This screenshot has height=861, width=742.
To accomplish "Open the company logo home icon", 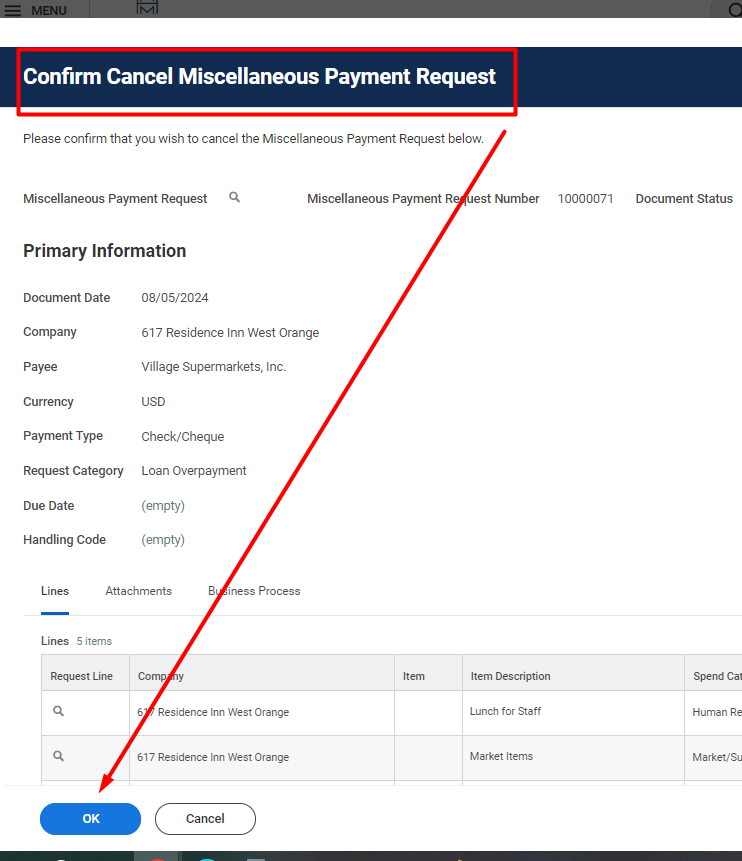I will click(147, 8).
